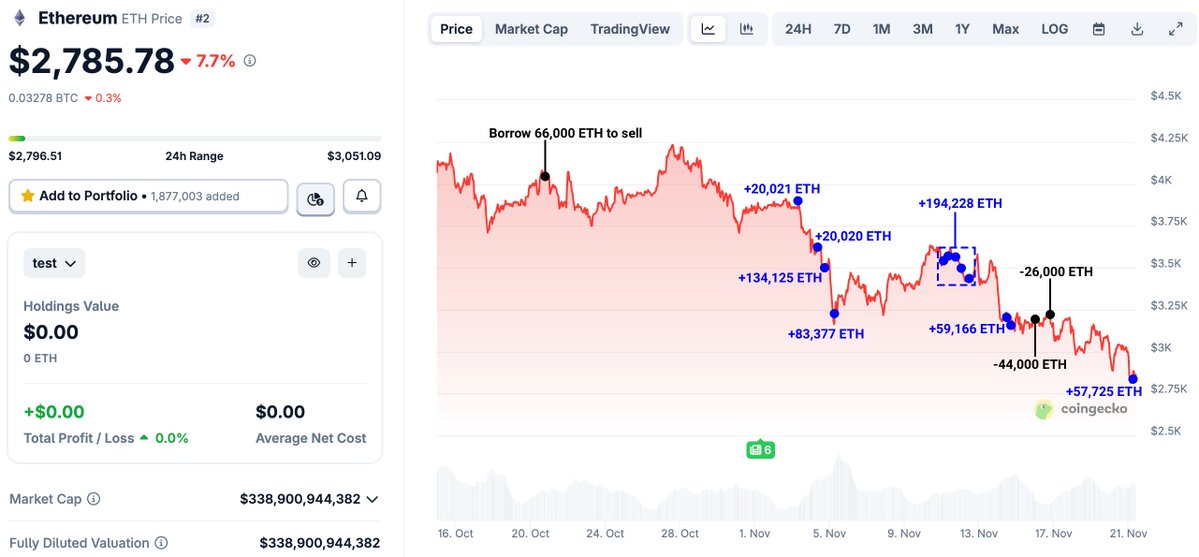The width and height of the screenshot is (1199, 557).
Task: Click the download chart data icon
Action: tap(1137, 29)
